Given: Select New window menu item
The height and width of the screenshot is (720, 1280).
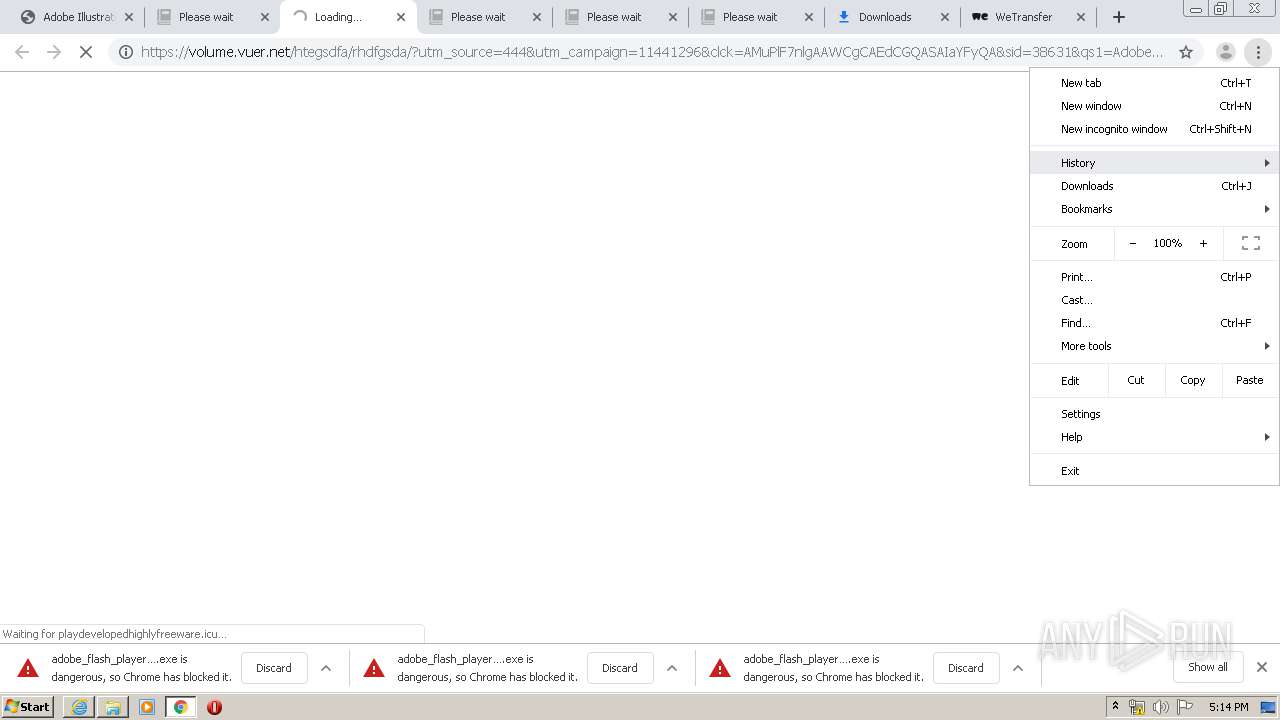Looking at the screenshot, I should 1154,106.
